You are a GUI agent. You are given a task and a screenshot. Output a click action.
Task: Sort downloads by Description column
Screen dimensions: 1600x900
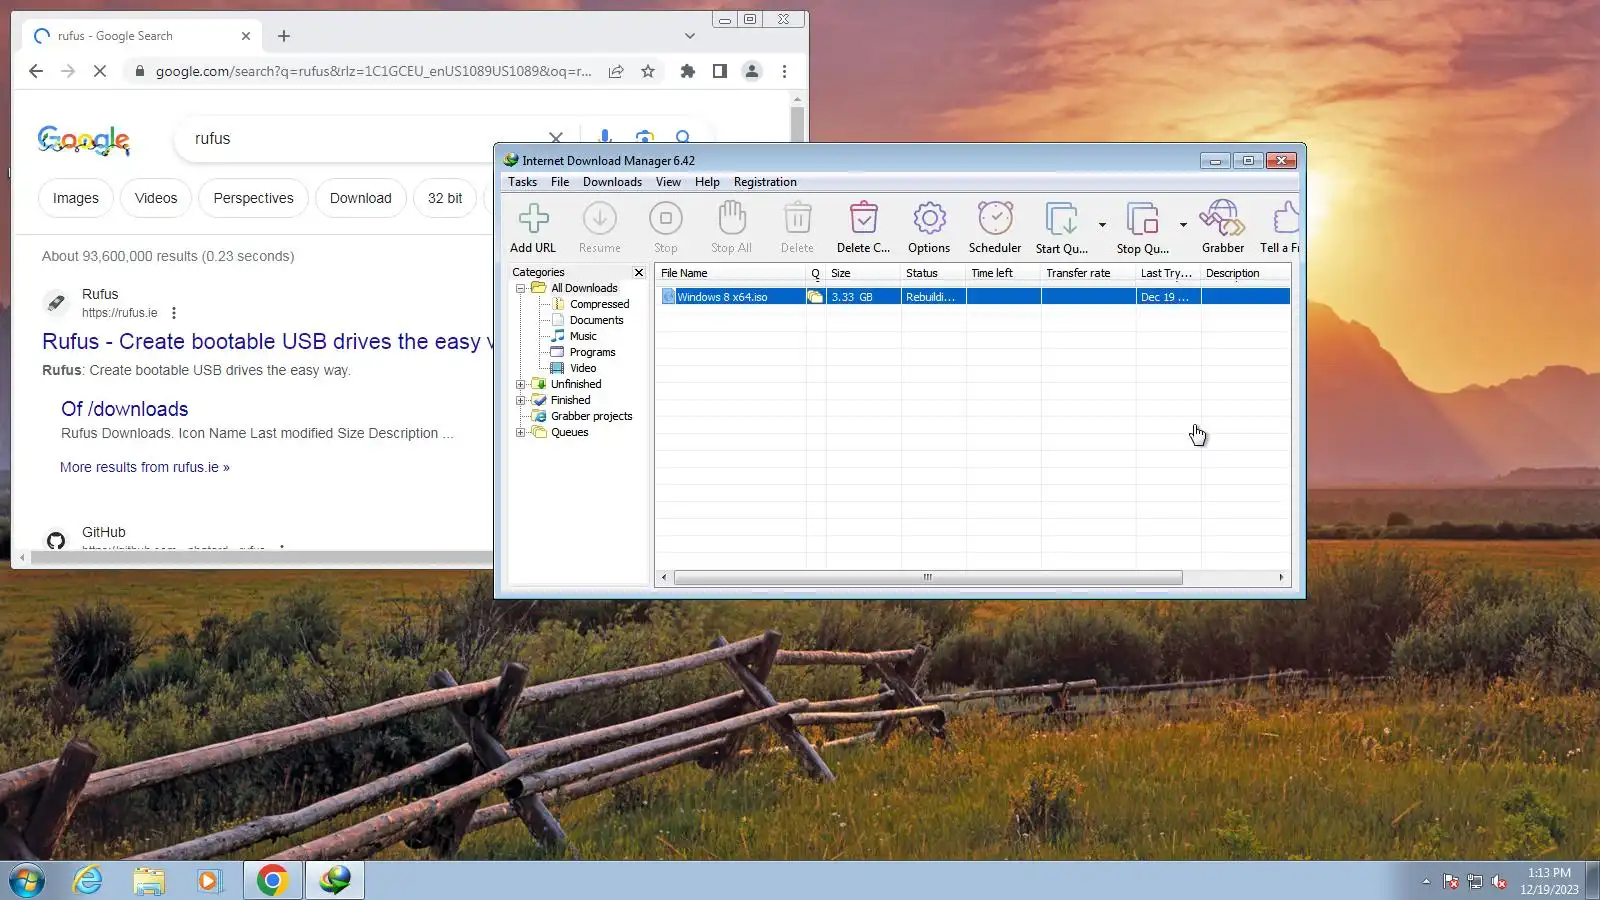(x=1245, y=273)
